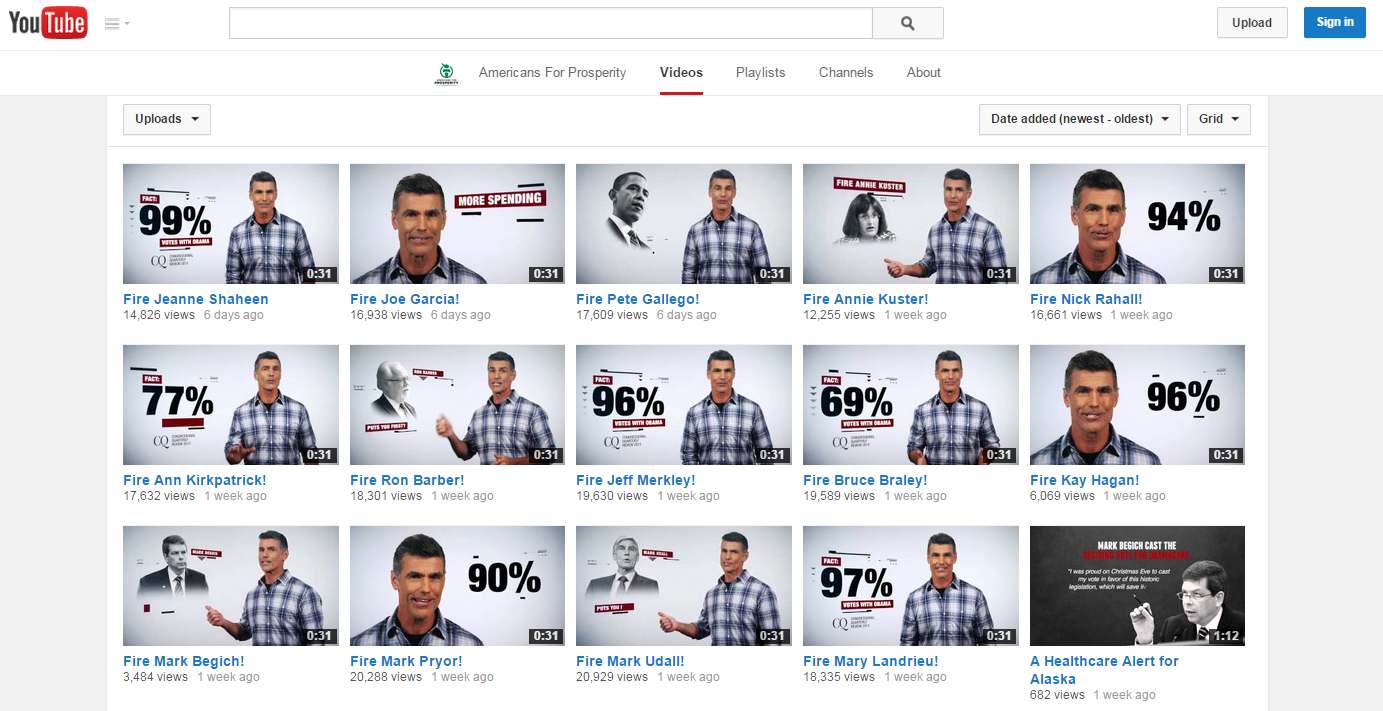Open the Healthcare Alert for Alaska thumbnail
1383x711 pixels.
(1137, 586)
